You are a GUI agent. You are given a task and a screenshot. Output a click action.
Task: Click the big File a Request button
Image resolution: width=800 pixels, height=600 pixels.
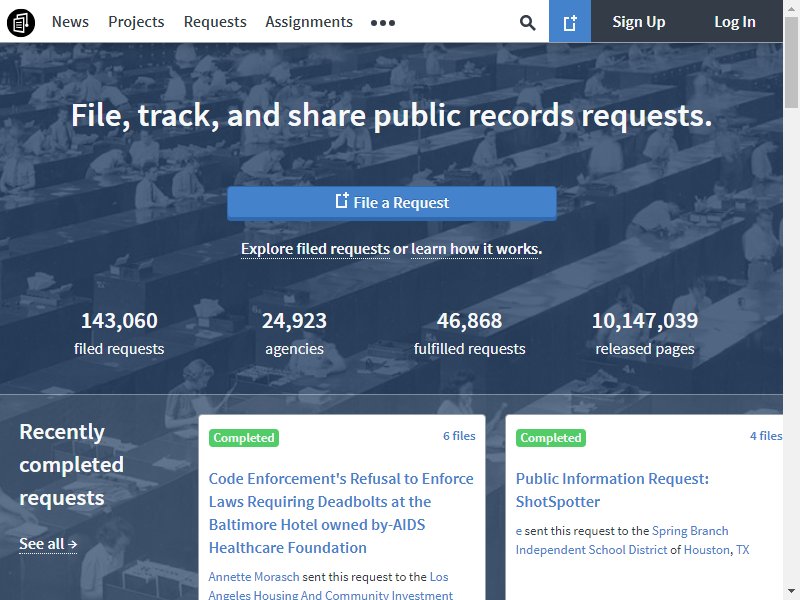[x=392, y=203]
